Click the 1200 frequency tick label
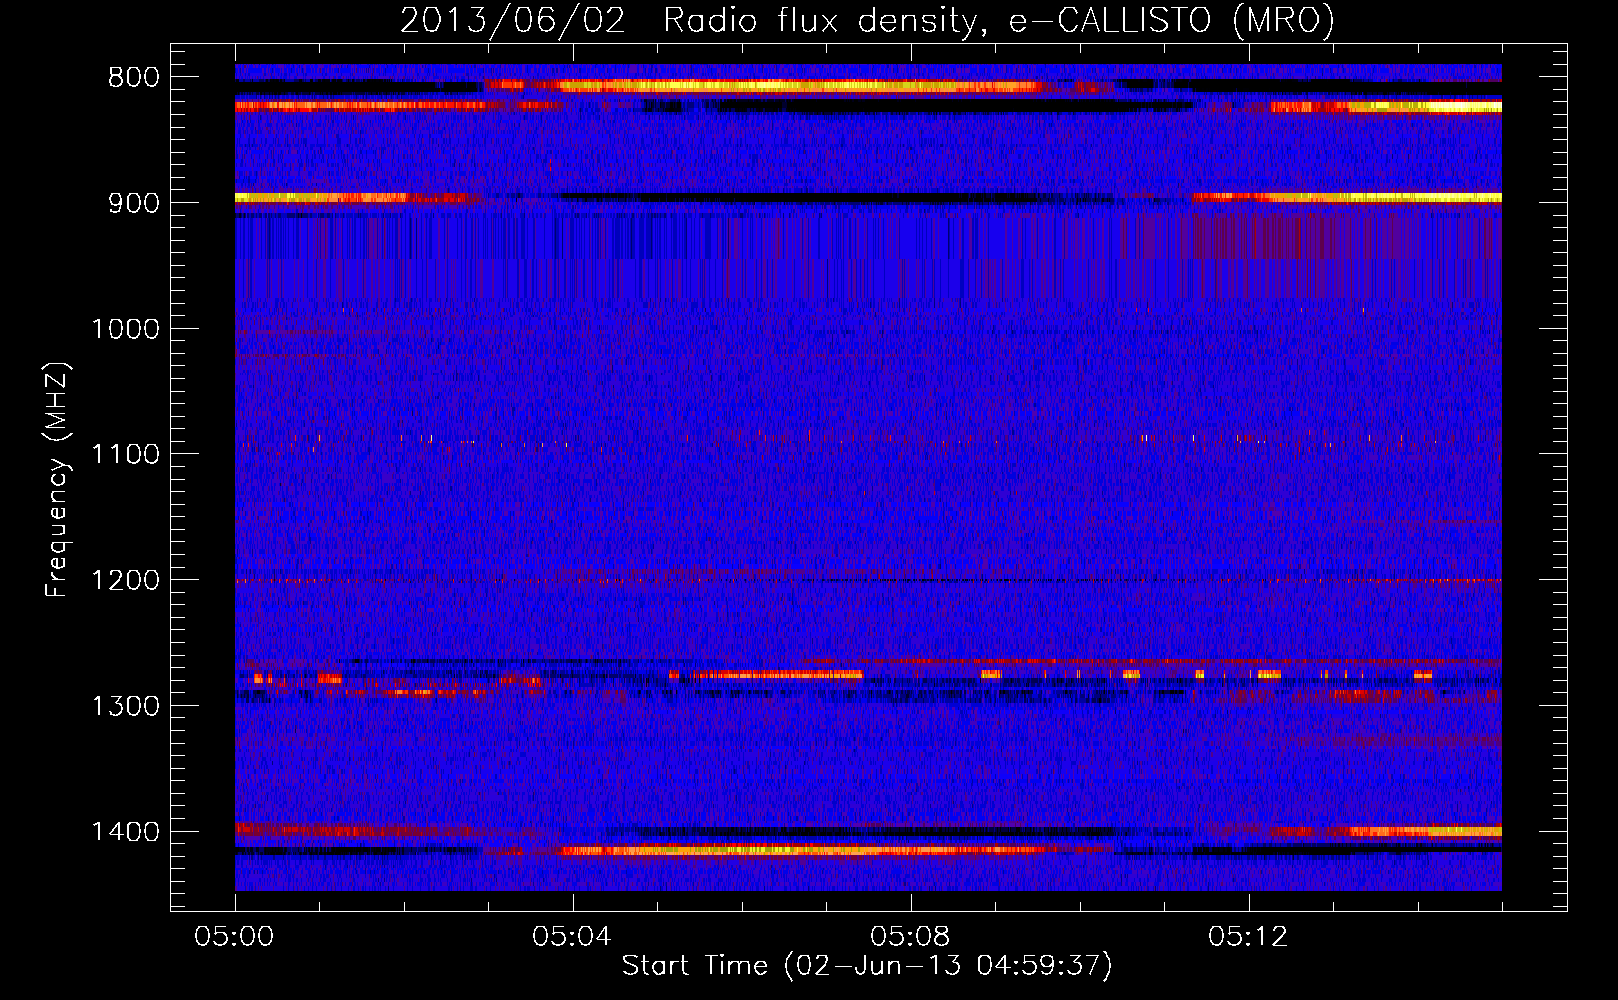 [x=125, y=581]
